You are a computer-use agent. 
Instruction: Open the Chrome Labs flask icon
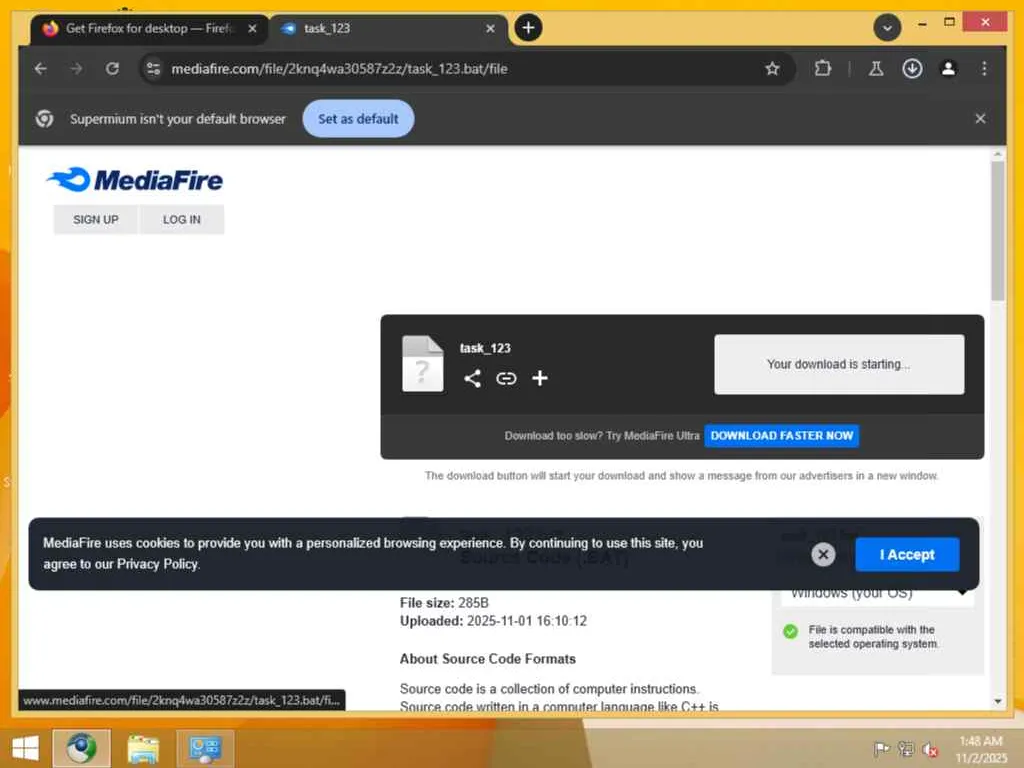coord(876,69)
